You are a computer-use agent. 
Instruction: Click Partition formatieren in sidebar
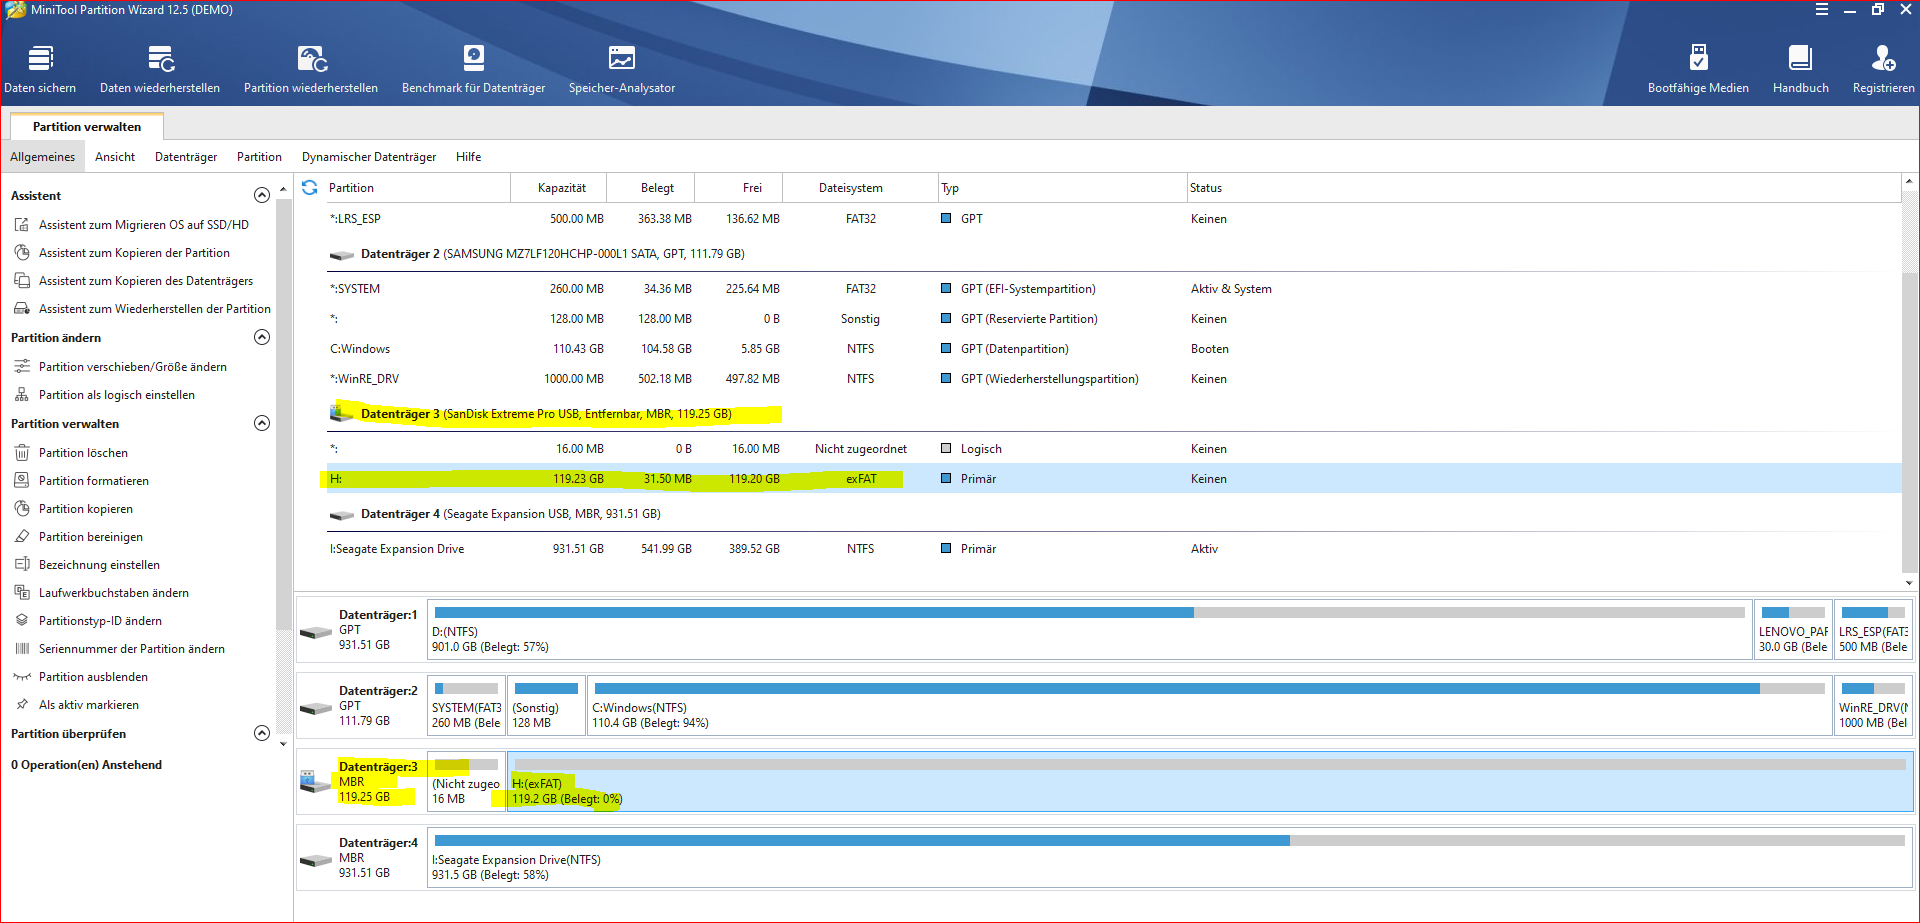pos(93,481)
